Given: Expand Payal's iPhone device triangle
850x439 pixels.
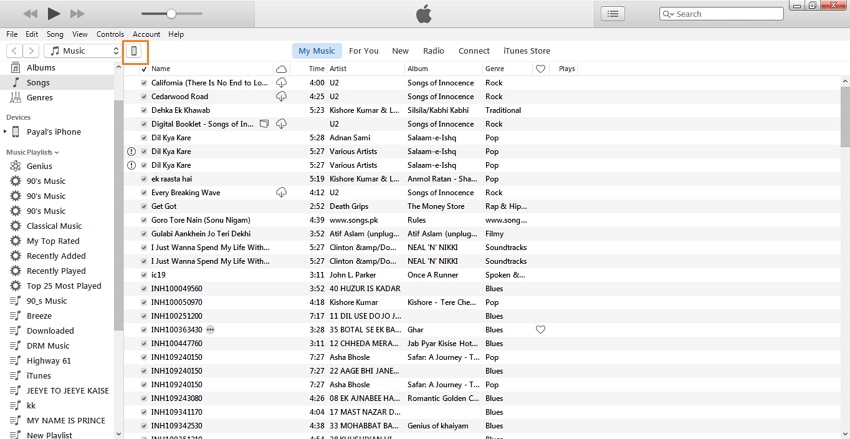Looking at the screenshot, I should point(5,132).
